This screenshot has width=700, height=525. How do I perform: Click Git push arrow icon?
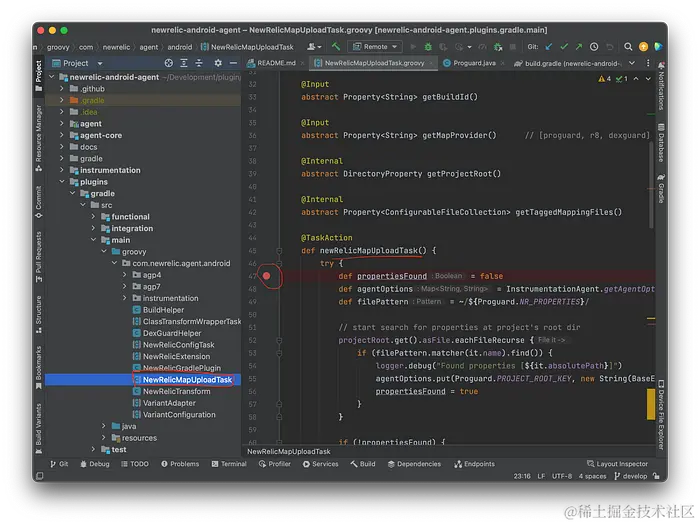click(x=579, y=46)
